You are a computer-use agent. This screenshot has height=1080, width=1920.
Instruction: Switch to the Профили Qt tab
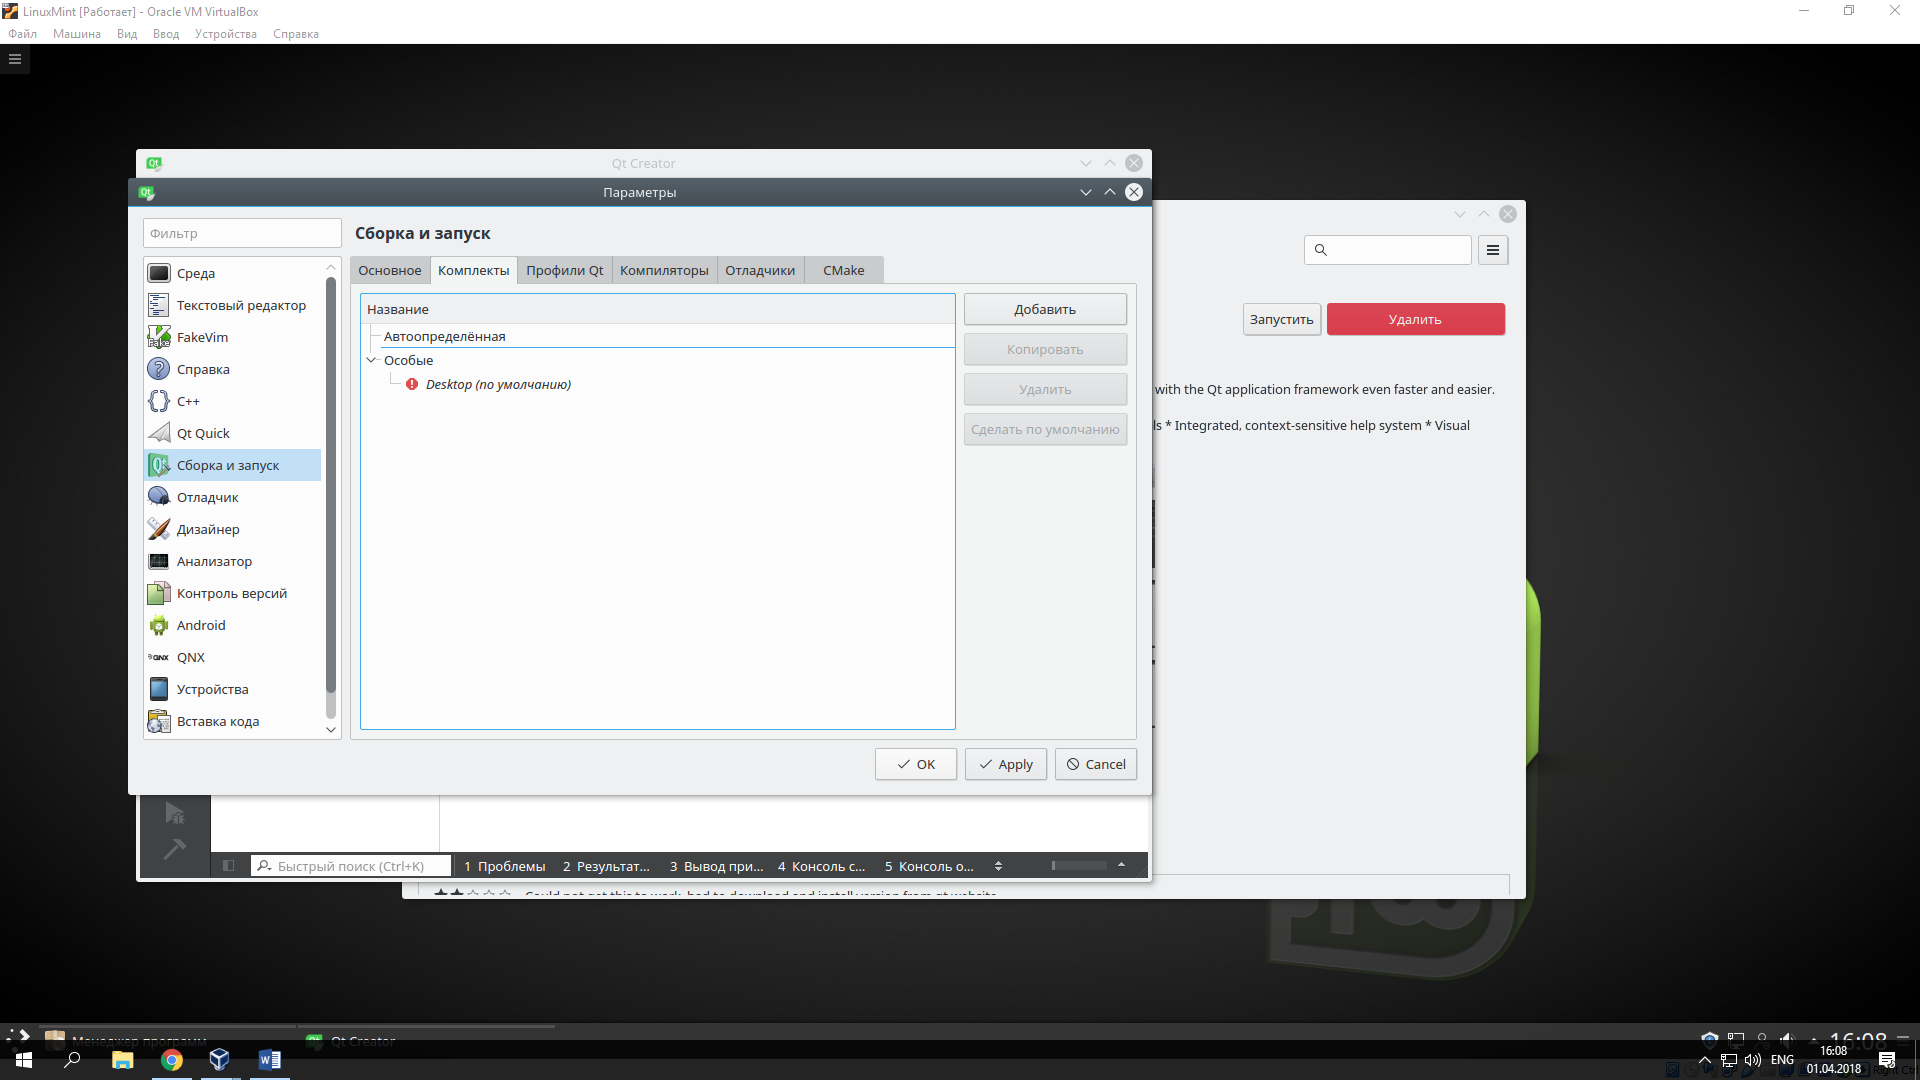[x=565, y=271]
